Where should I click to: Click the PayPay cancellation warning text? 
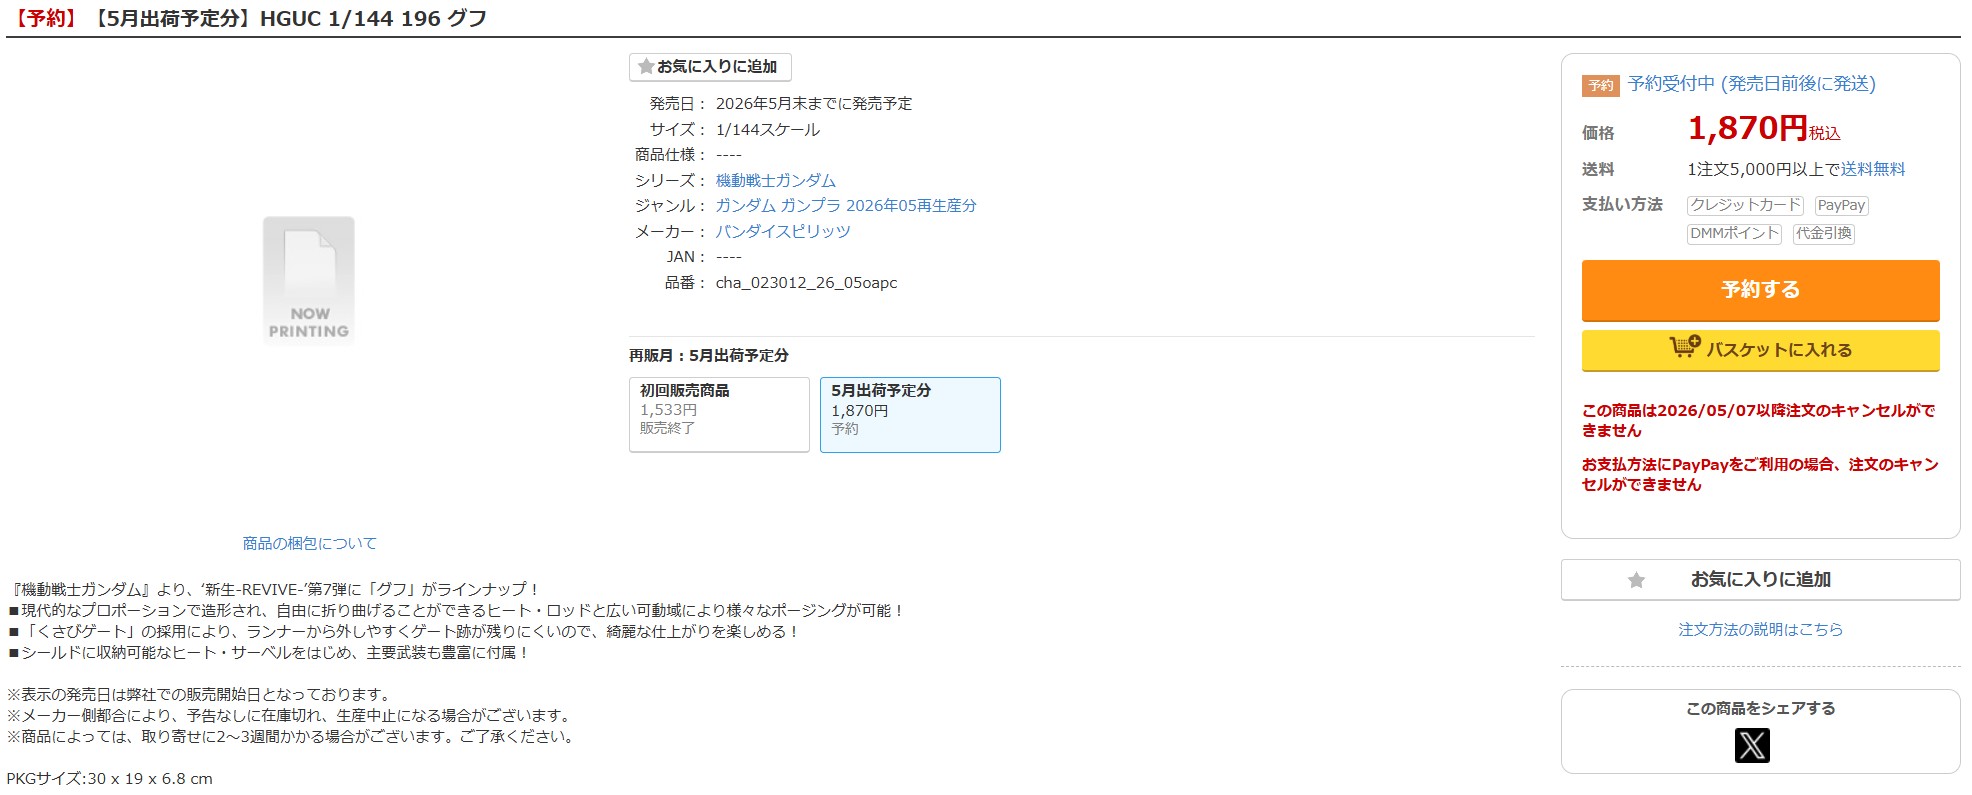point(1760,474)
